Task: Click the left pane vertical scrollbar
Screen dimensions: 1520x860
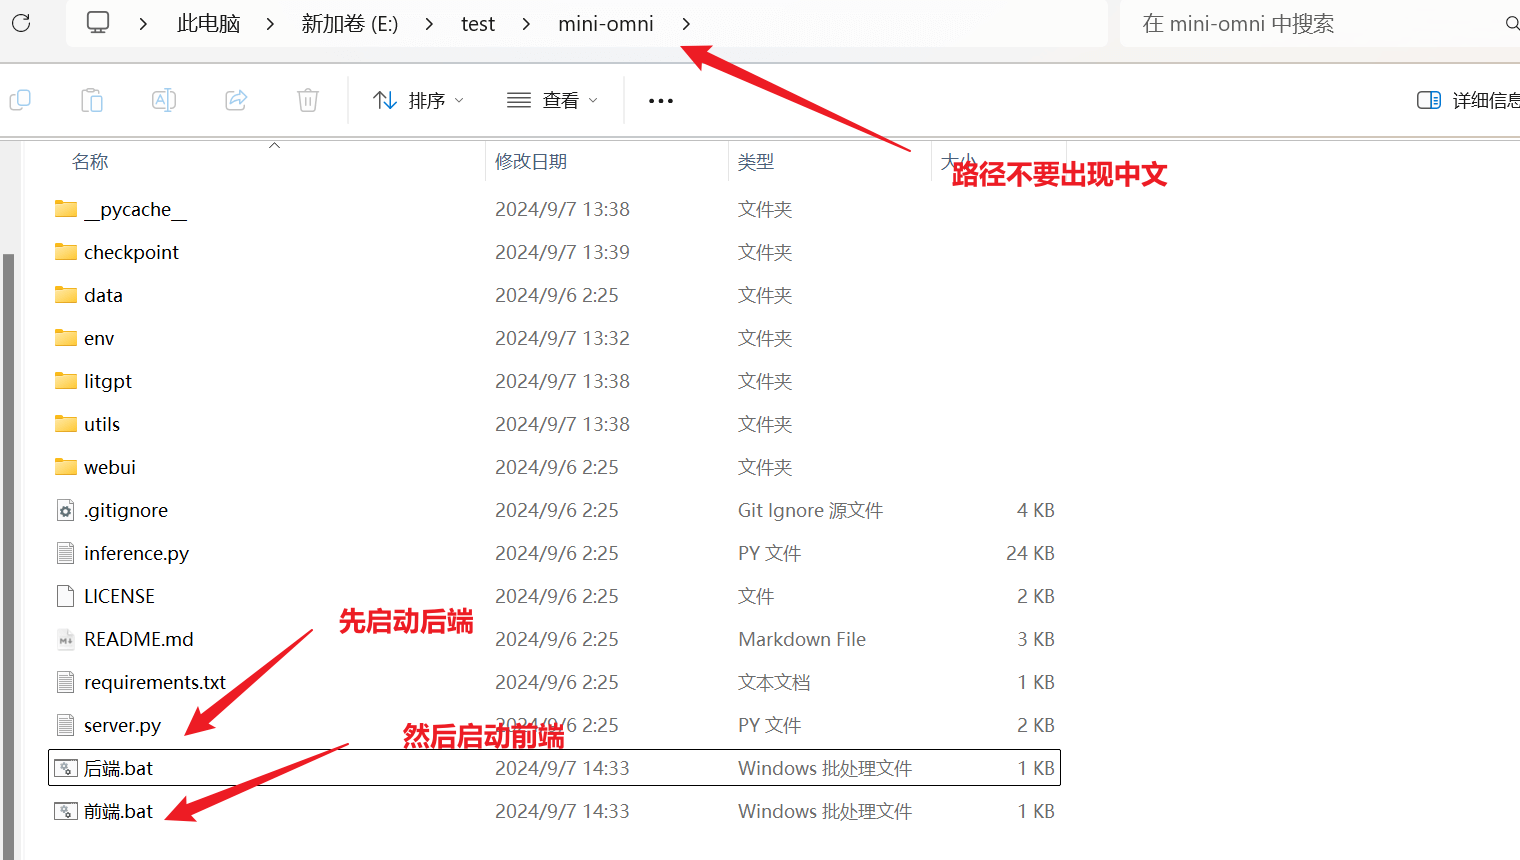Action: pos(8,555)
